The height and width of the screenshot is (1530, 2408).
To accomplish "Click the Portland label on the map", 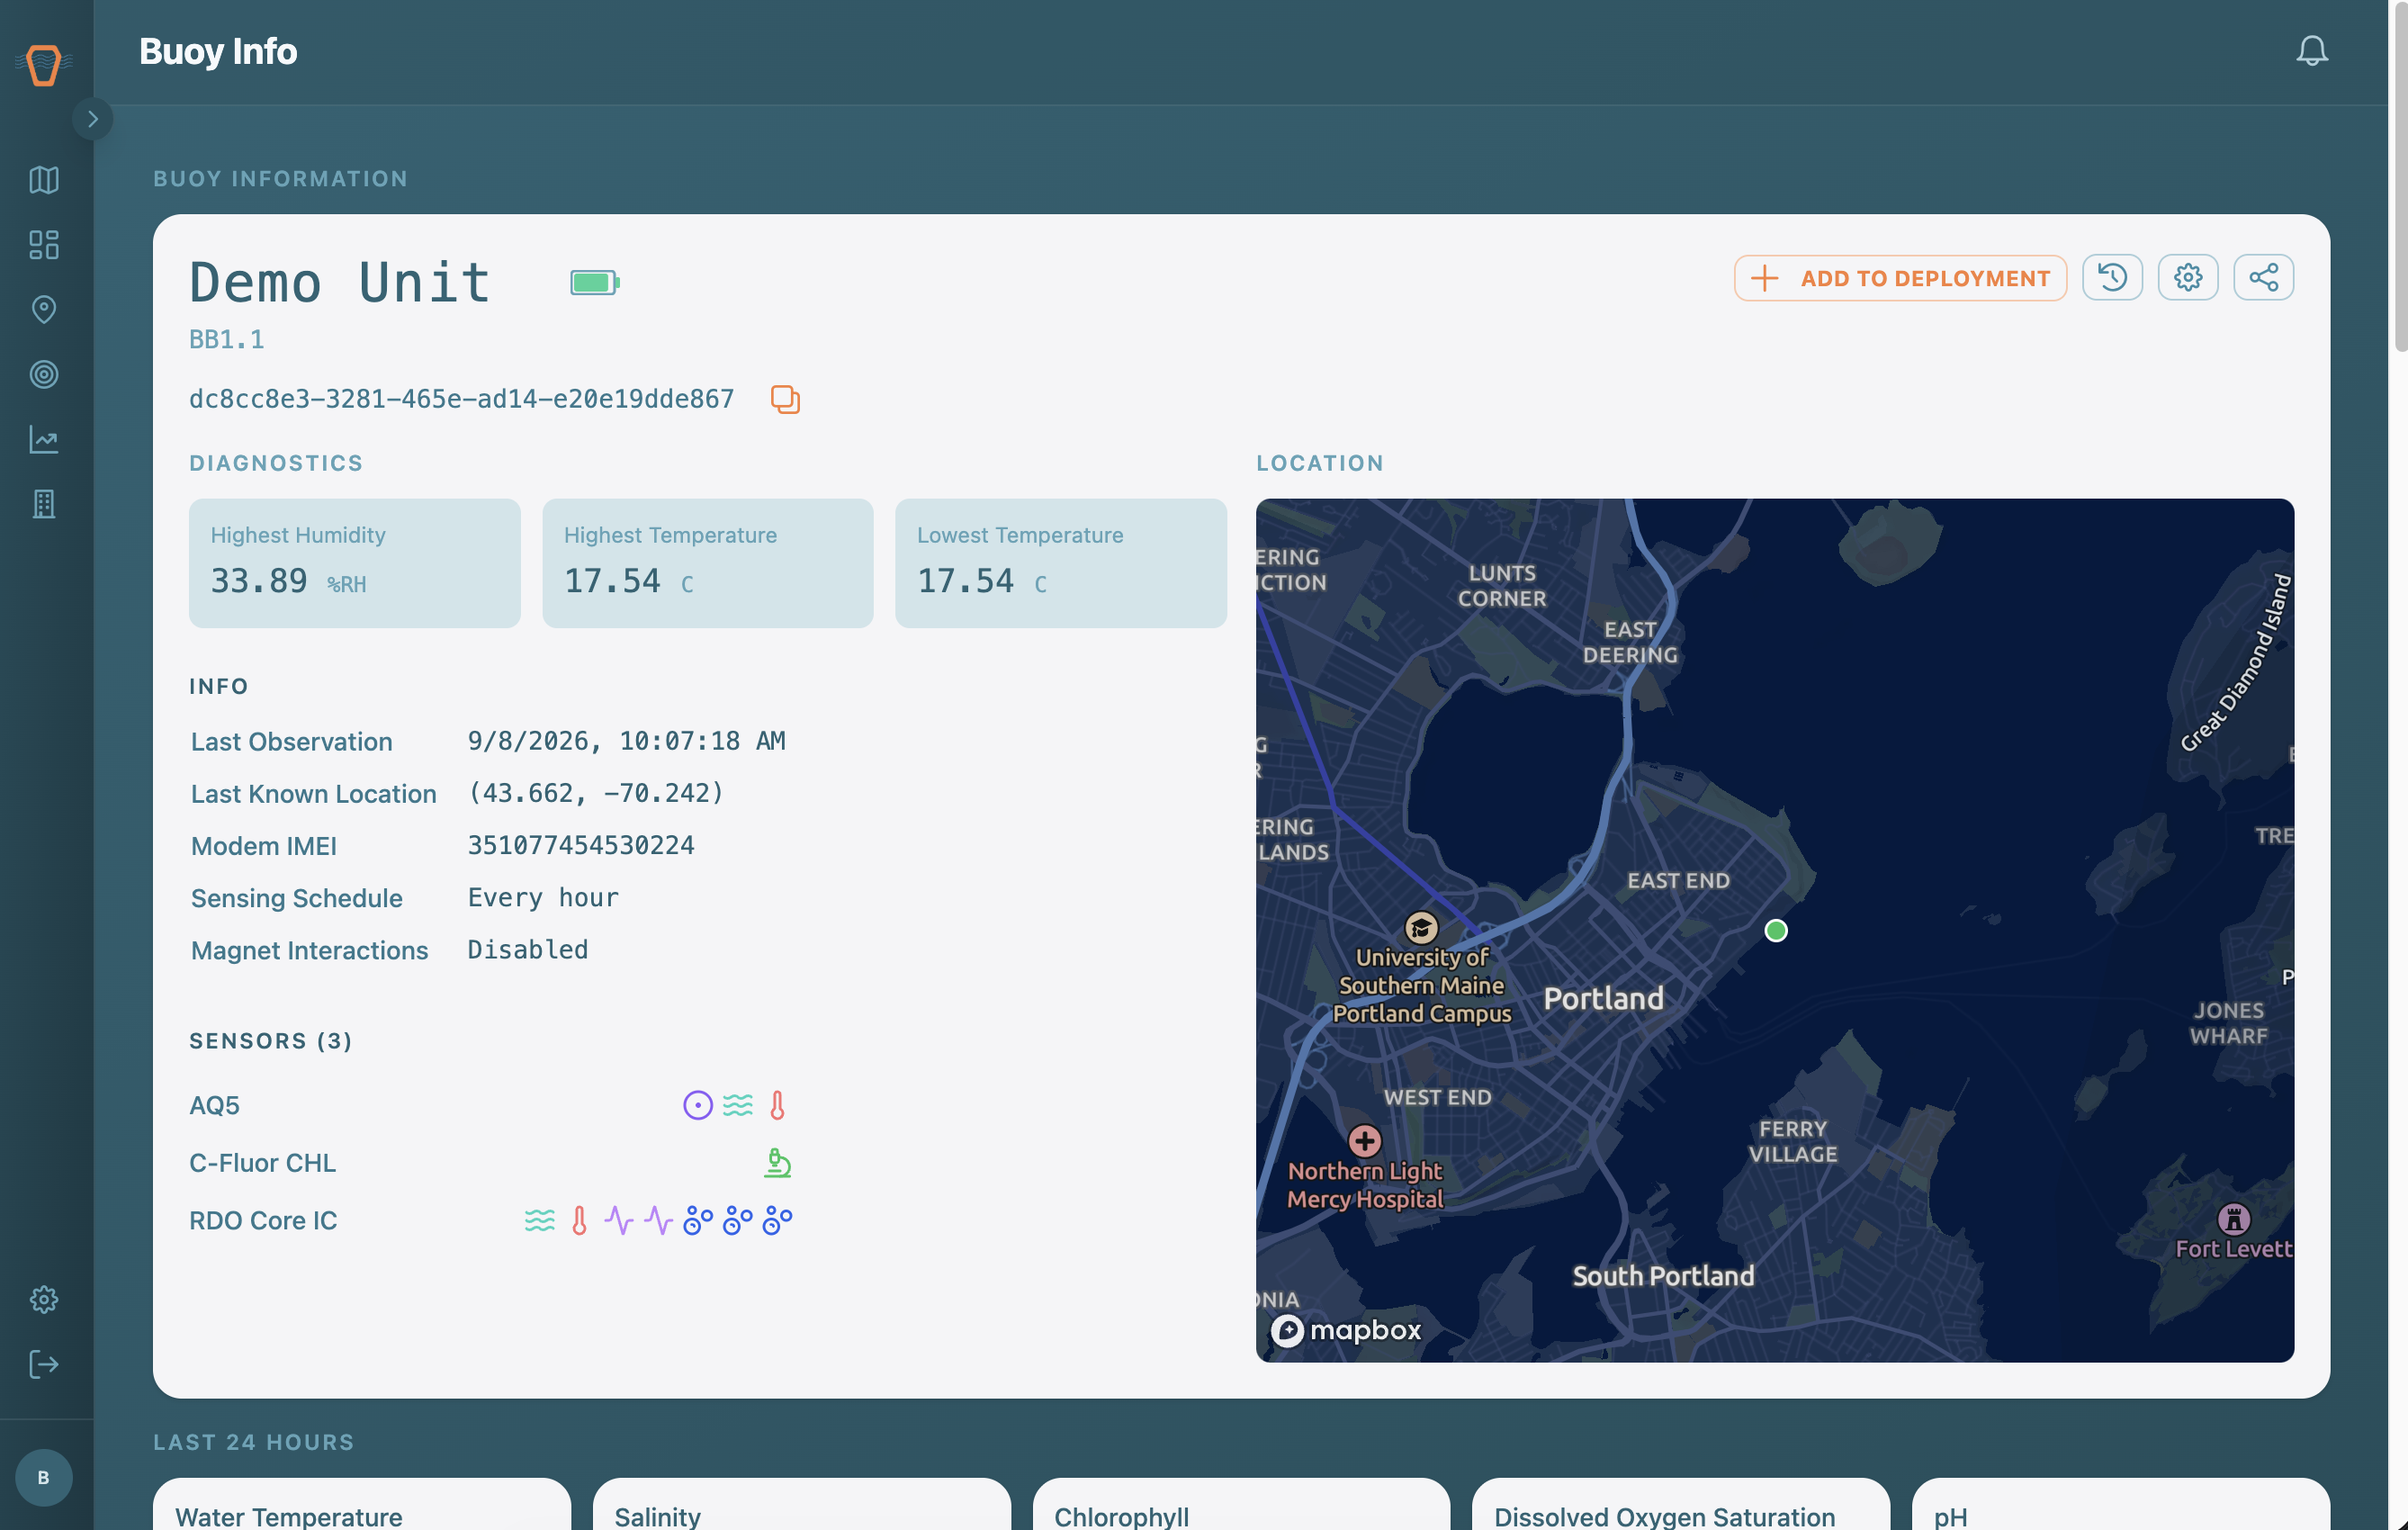I will pos(1604,998).
